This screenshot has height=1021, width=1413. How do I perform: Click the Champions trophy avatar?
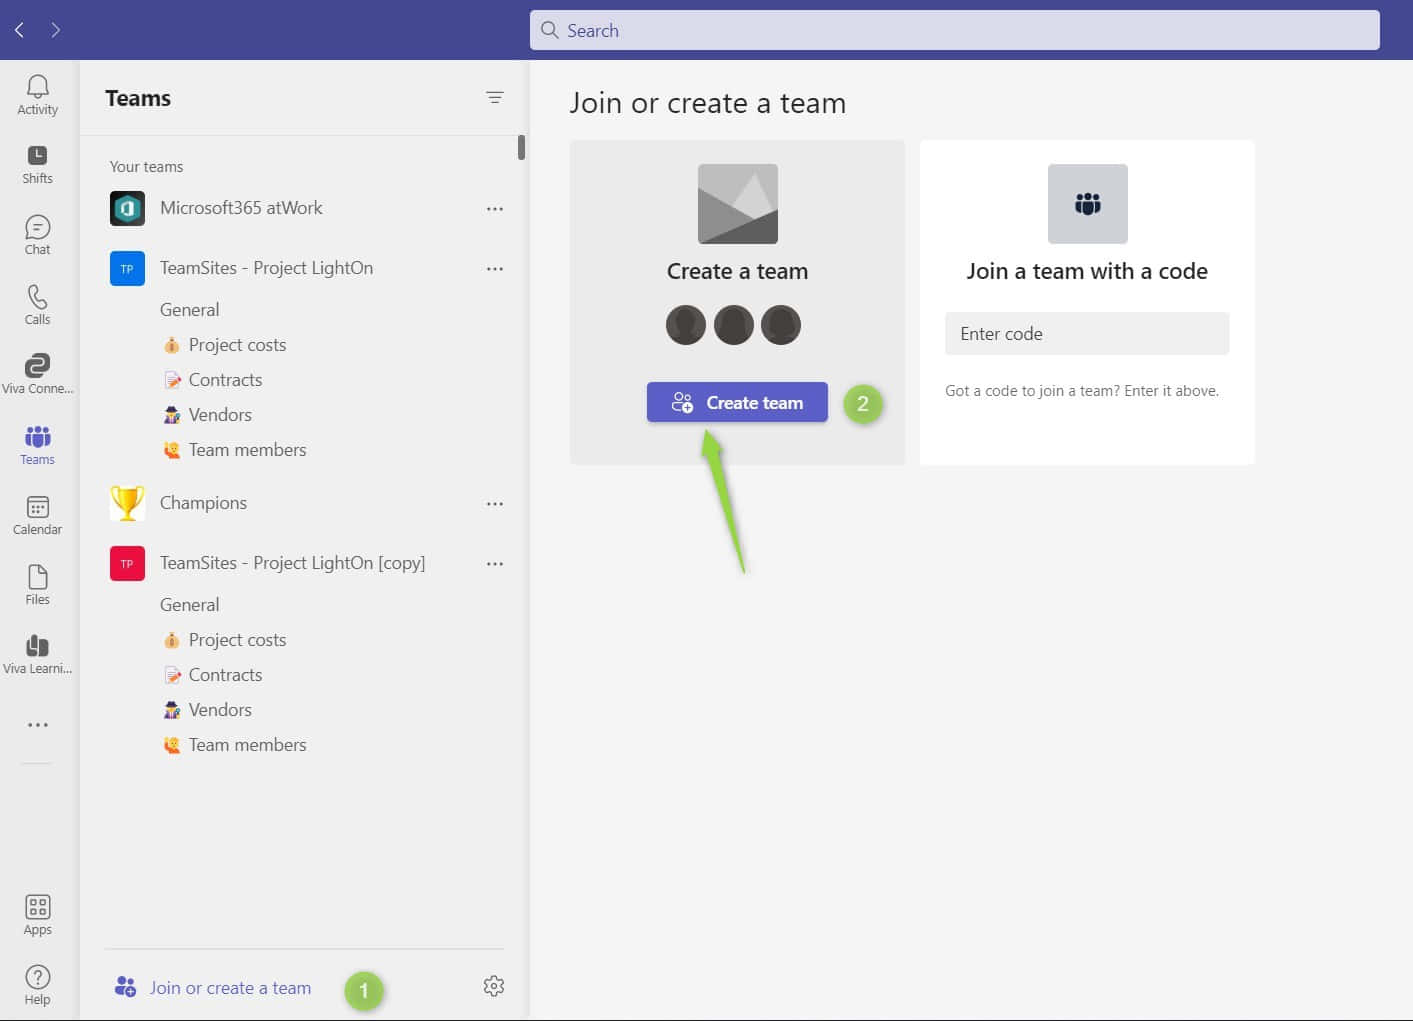[127, 503]
